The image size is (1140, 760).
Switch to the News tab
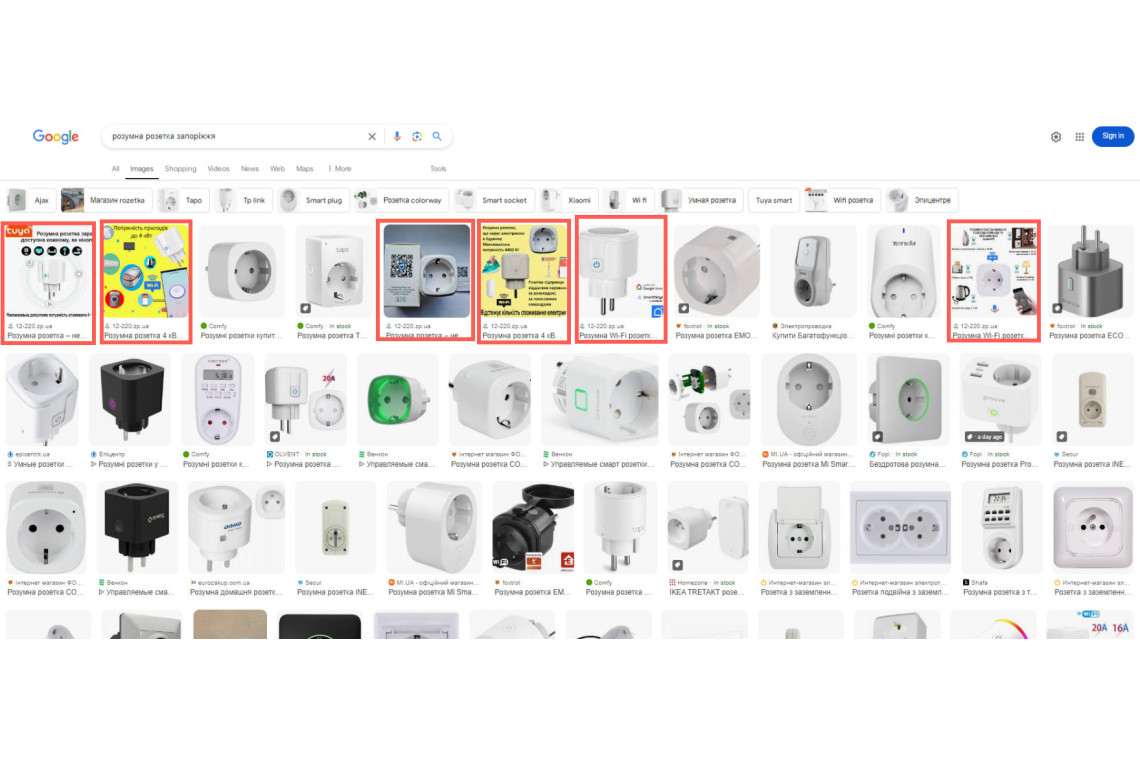(249, 169)
